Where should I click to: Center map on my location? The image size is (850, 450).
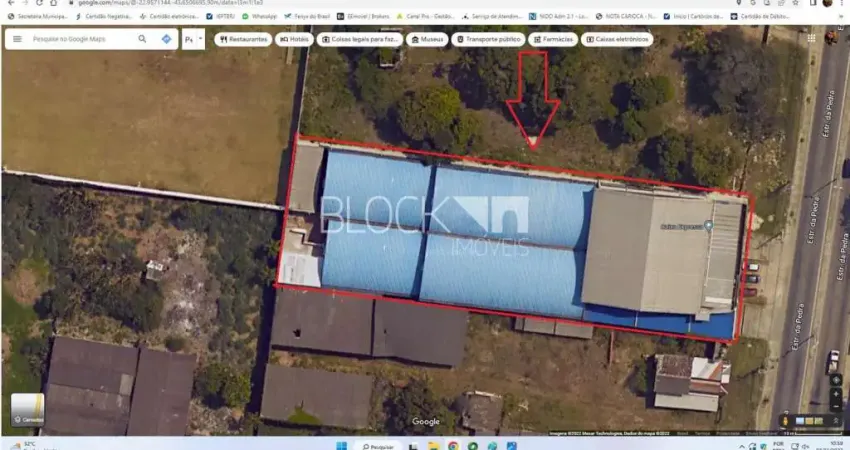(x=836, y=380)
